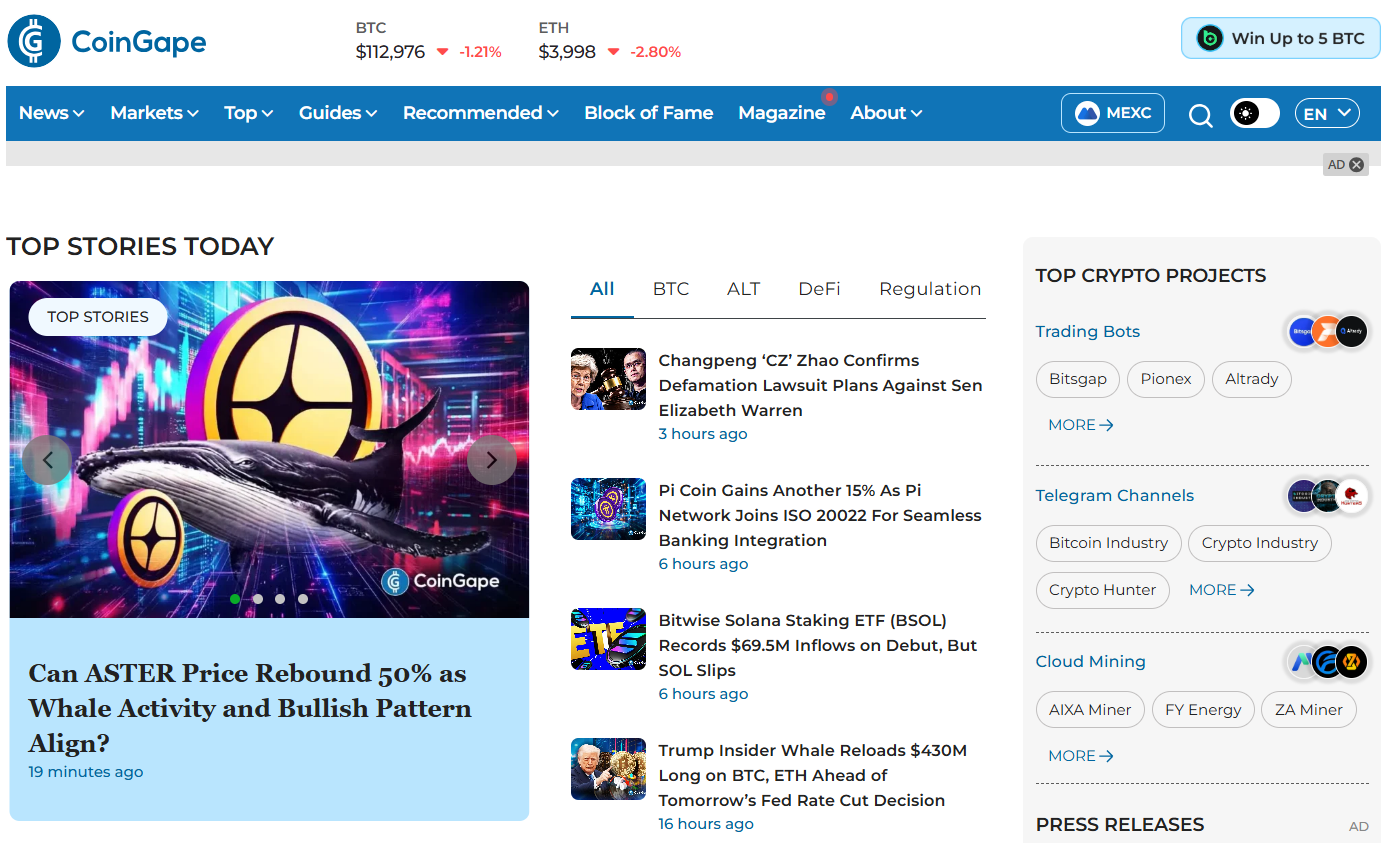This screenshot has width=1392, height=843.
Task: Switch to the DeFi tab
Action: tap(819, 289)
